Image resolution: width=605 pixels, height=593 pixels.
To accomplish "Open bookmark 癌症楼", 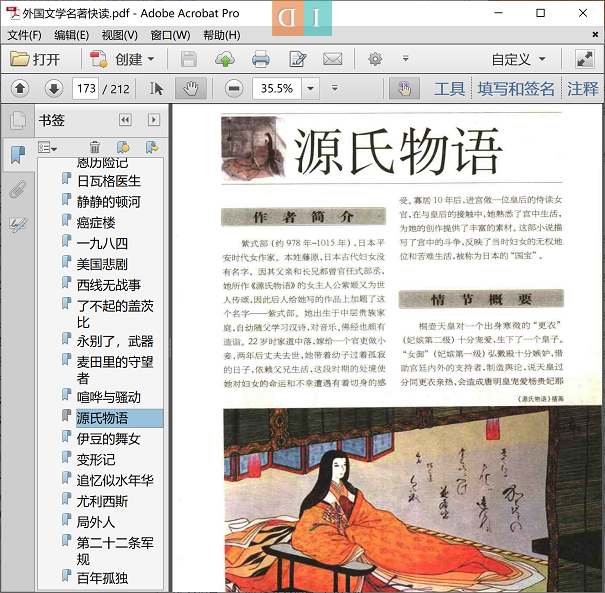I will coord(96,223).
